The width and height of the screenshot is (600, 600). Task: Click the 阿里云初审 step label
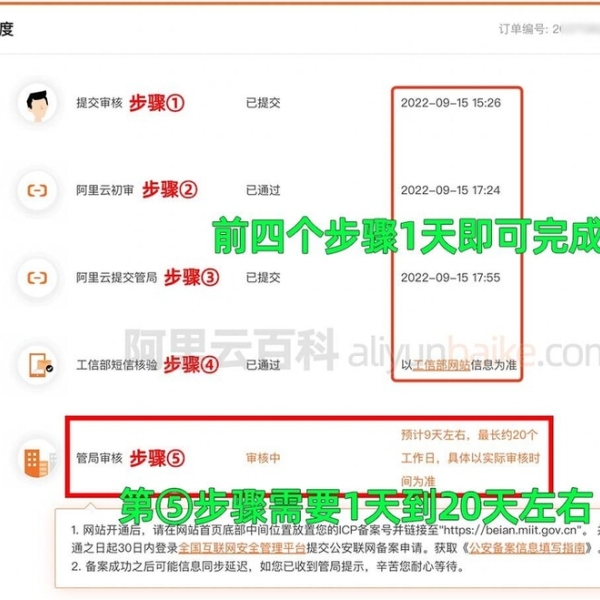(105, 190)
